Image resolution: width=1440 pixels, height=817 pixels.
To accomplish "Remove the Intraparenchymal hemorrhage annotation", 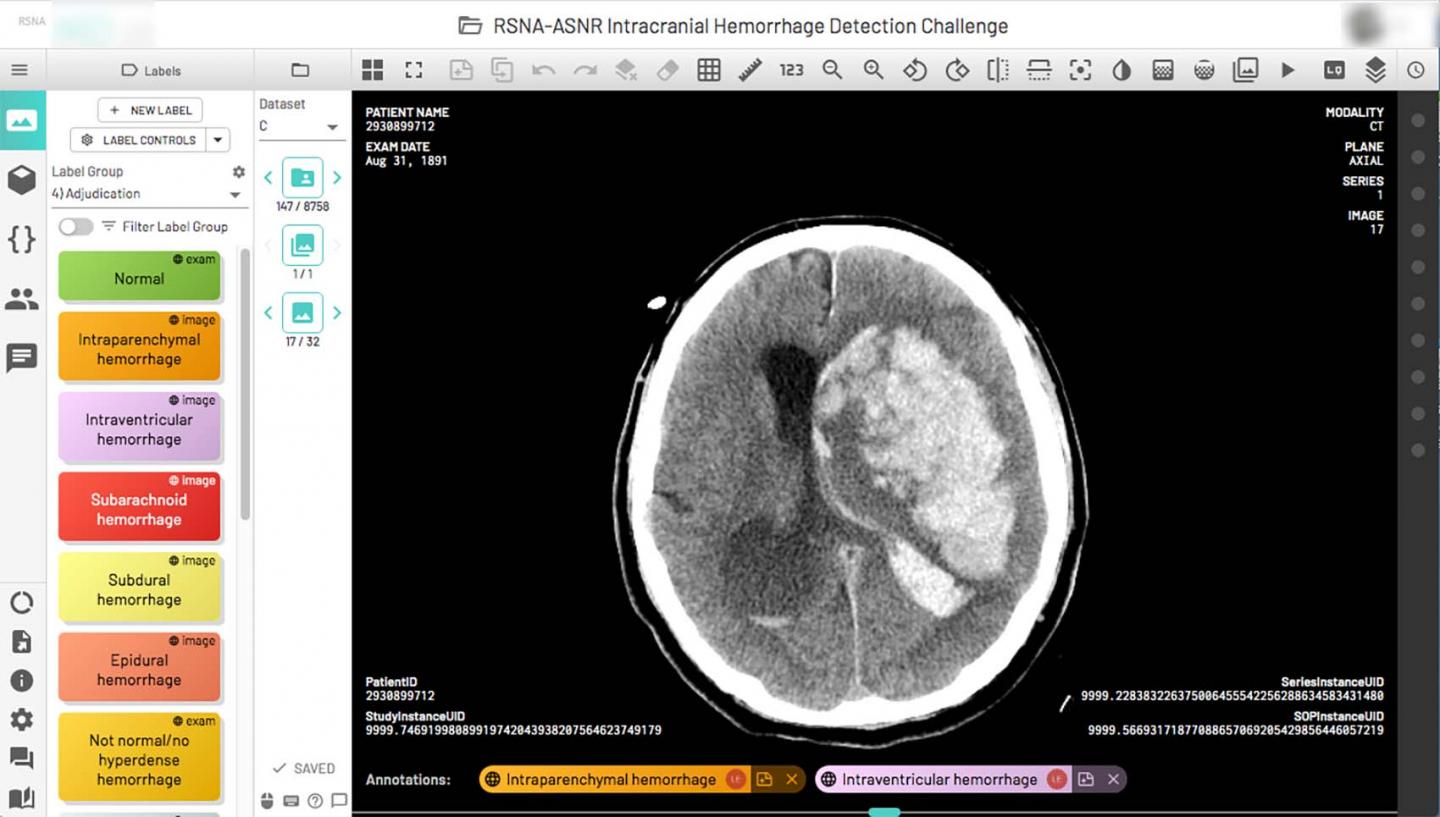I will (x=792, y=780).
